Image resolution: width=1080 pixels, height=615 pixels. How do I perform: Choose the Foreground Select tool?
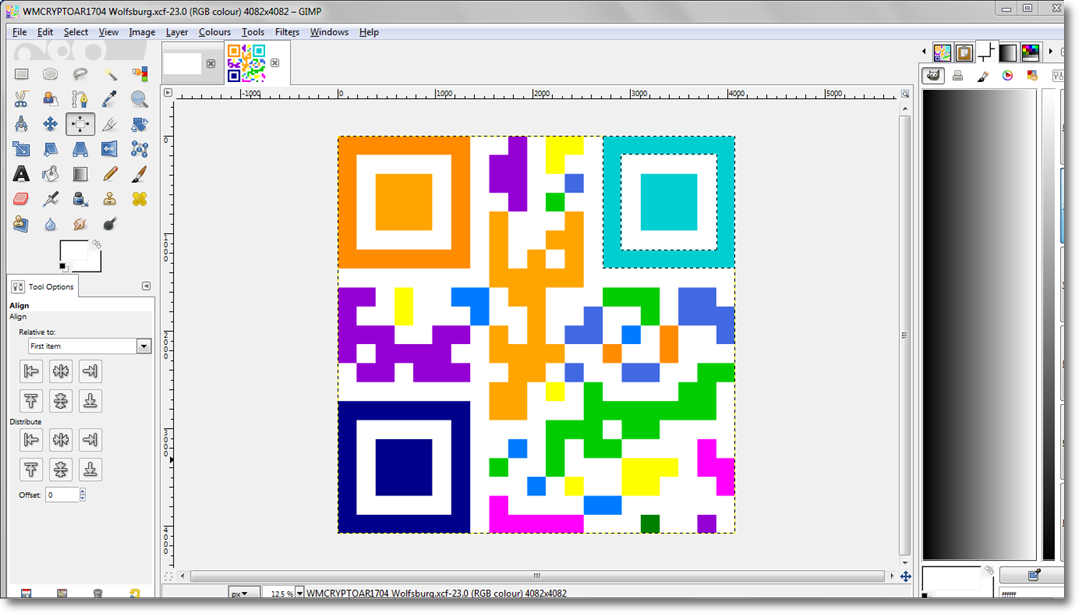(x=50, y=99)
